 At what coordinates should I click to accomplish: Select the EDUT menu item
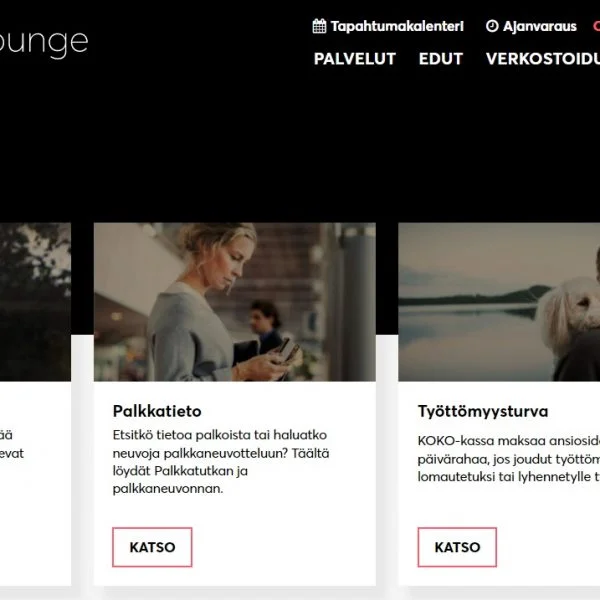click(x=440, y=59)
